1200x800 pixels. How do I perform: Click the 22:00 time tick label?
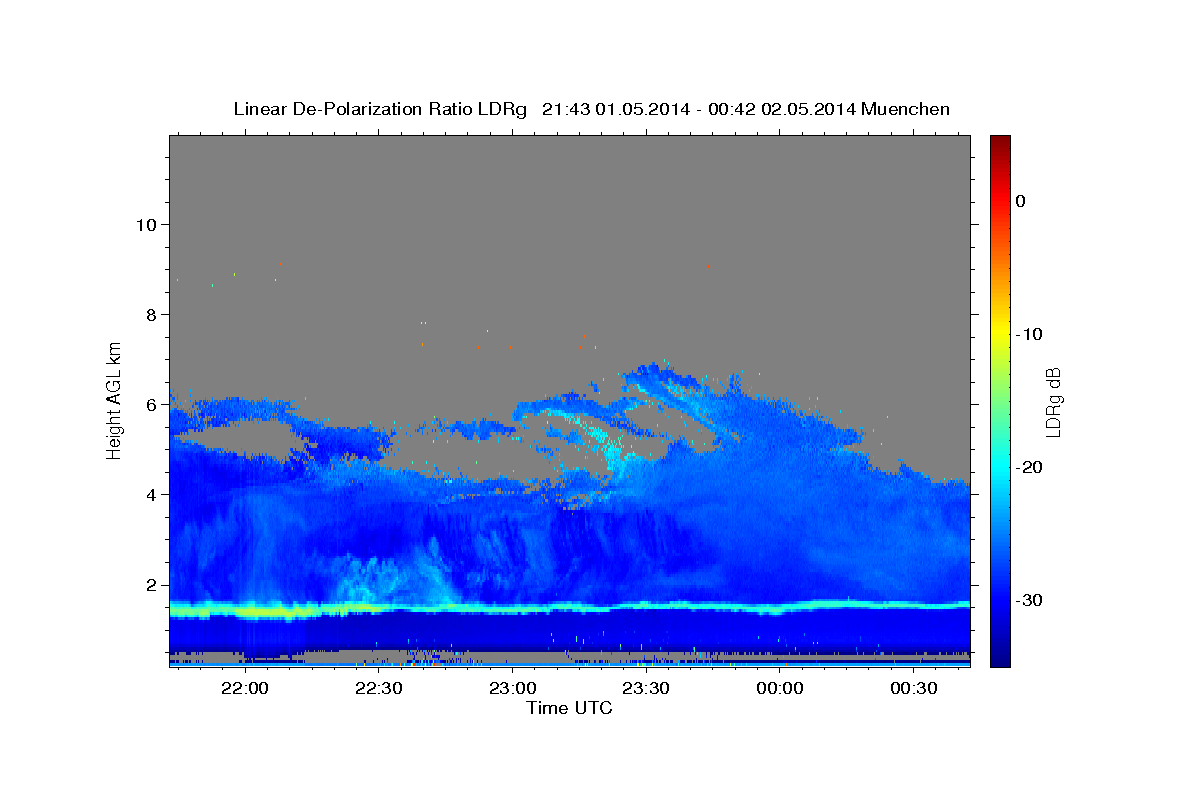(x=244, y=689)
